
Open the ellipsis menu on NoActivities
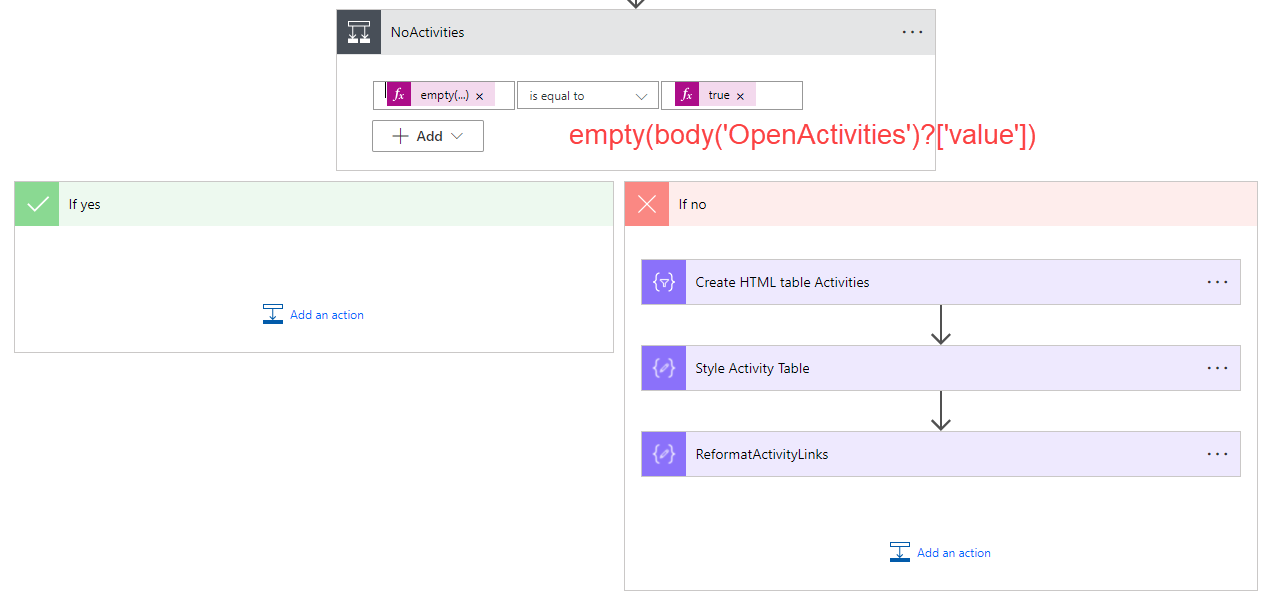(x=911, y=31)
